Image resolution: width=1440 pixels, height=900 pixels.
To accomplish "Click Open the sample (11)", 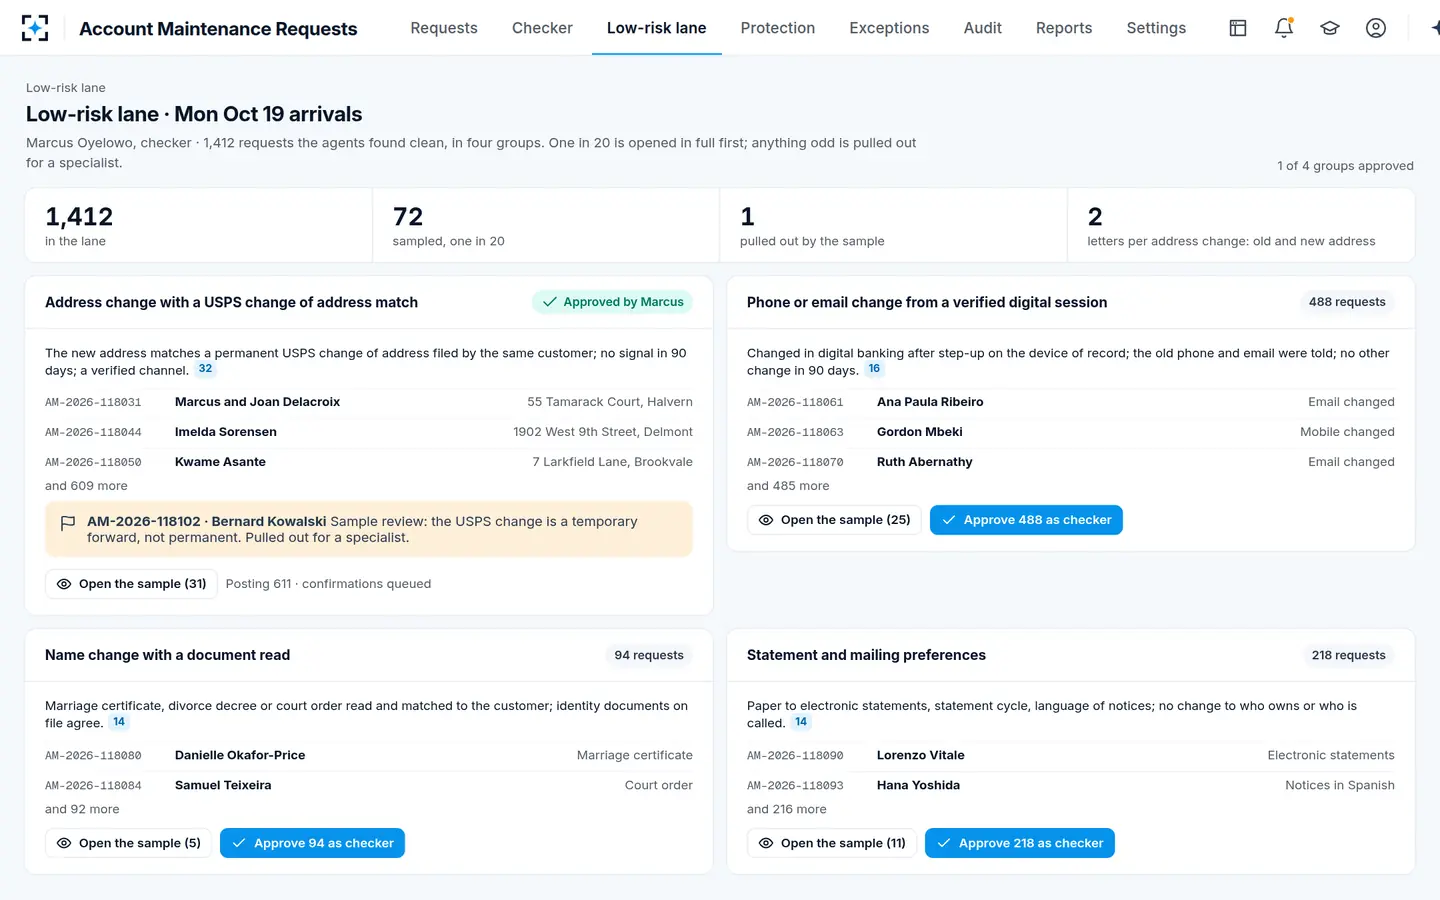I will tap(831, 843).
